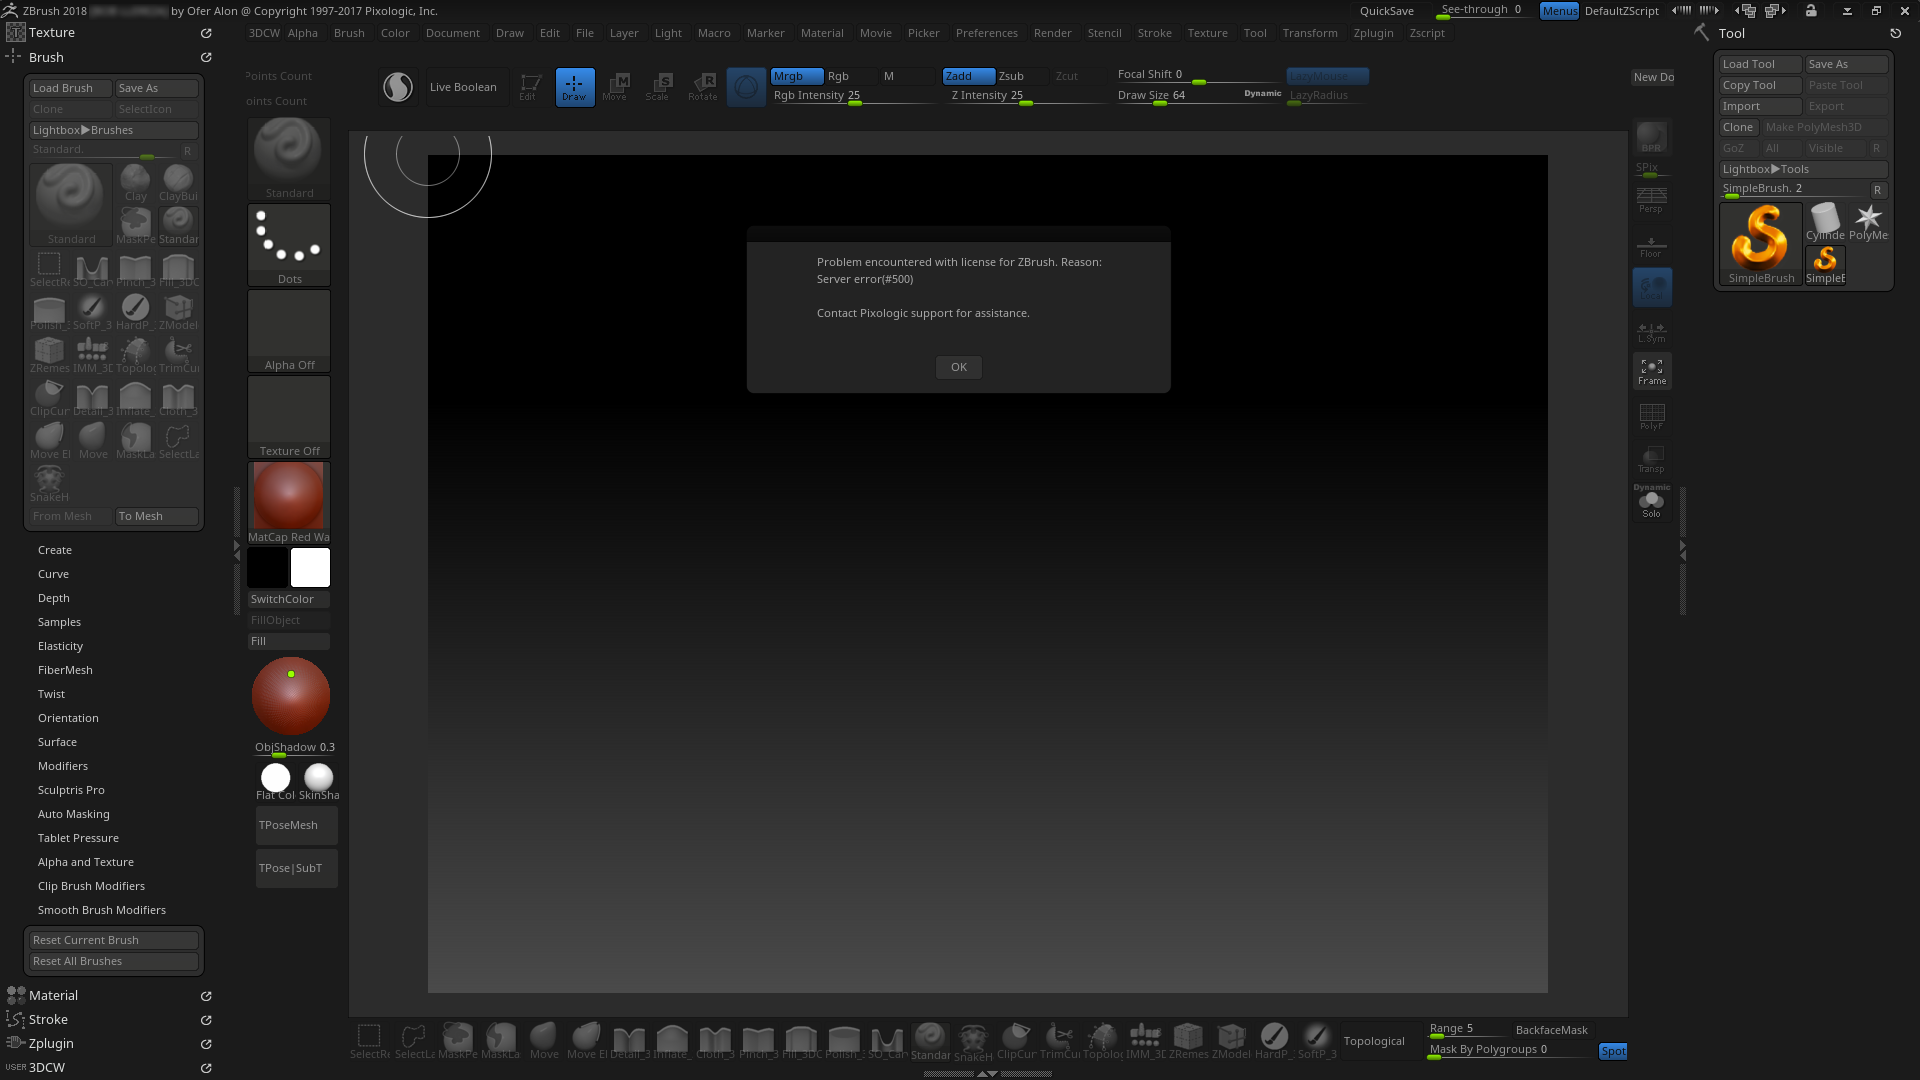Viewport: 1920px width, 1080px height.
Task: Click the Frame button in right shelf
Action: (x=1652, y=371)
